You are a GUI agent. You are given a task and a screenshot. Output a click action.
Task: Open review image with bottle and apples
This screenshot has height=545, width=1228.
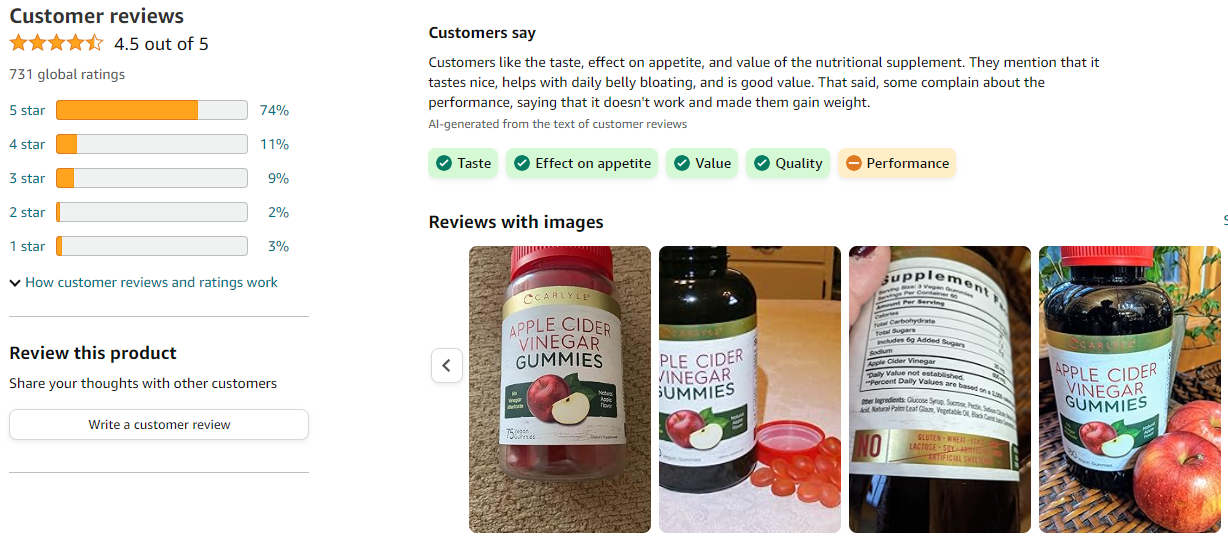tap(1130, 389)
